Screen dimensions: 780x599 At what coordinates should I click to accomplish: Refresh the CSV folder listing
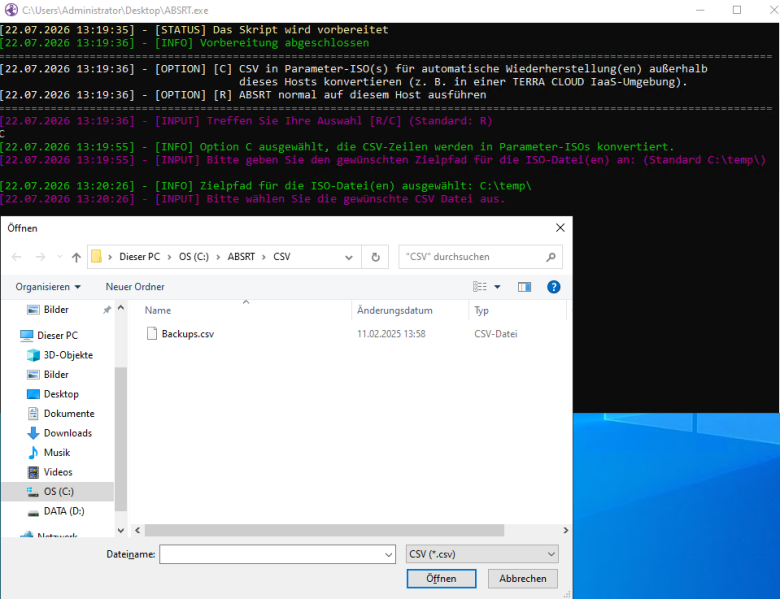pos(376,257)
